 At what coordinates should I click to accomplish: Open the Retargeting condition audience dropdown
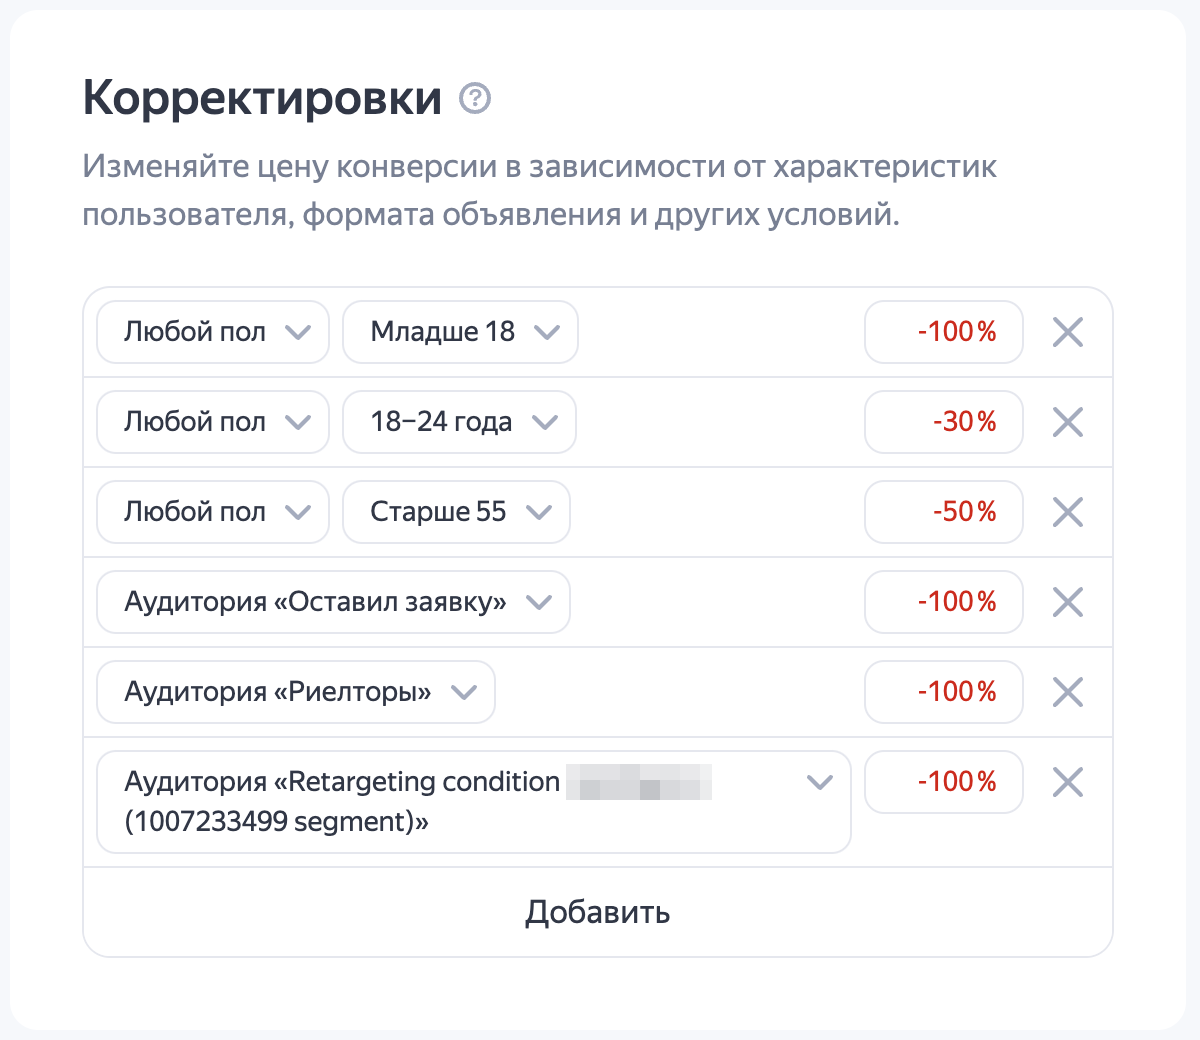click(473, 802)
